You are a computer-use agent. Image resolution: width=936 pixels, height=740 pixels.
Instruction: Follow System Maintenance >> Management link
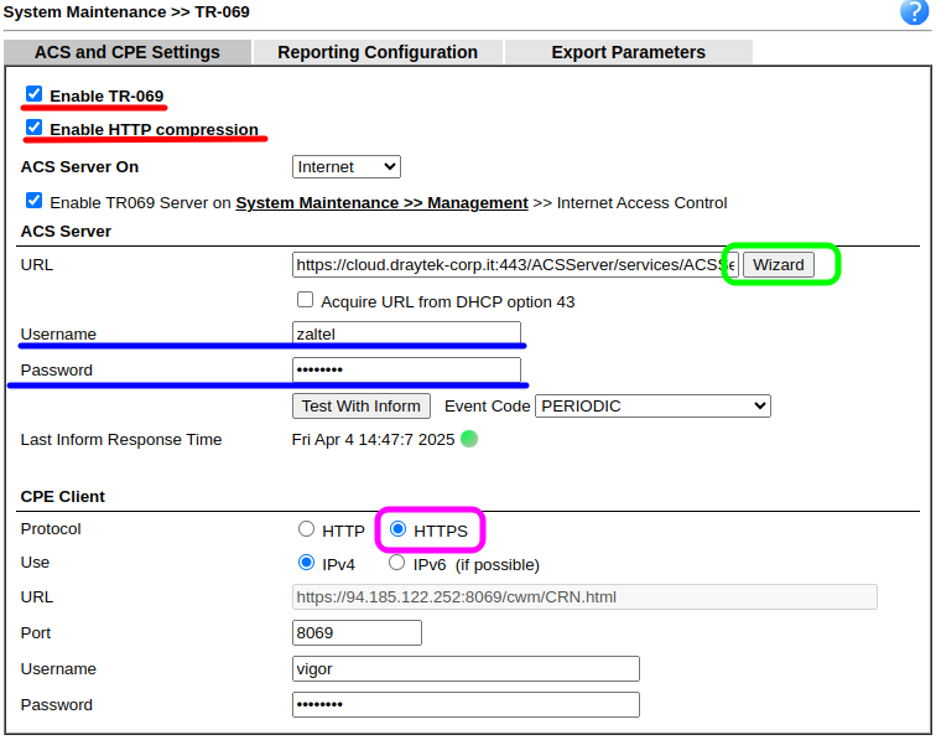pyautogui.click(x=382, y=204)
